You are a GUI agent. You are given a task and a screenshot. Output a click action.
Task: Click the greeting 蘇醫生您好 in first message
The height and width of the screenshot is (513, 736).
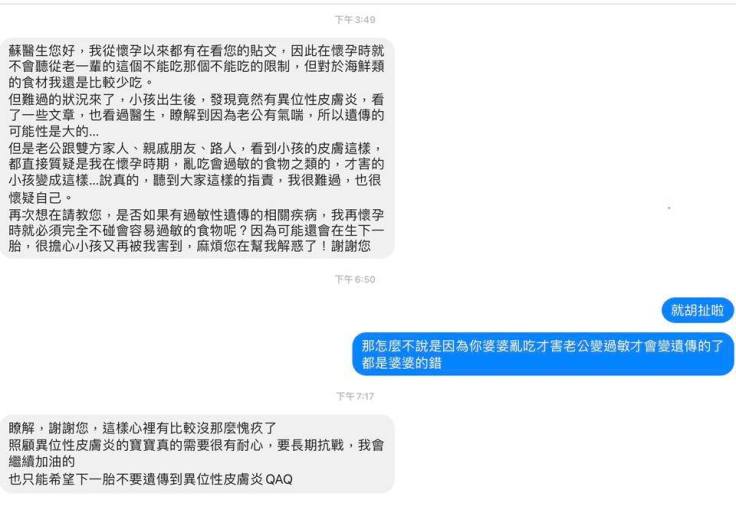[x=42, y=50]
